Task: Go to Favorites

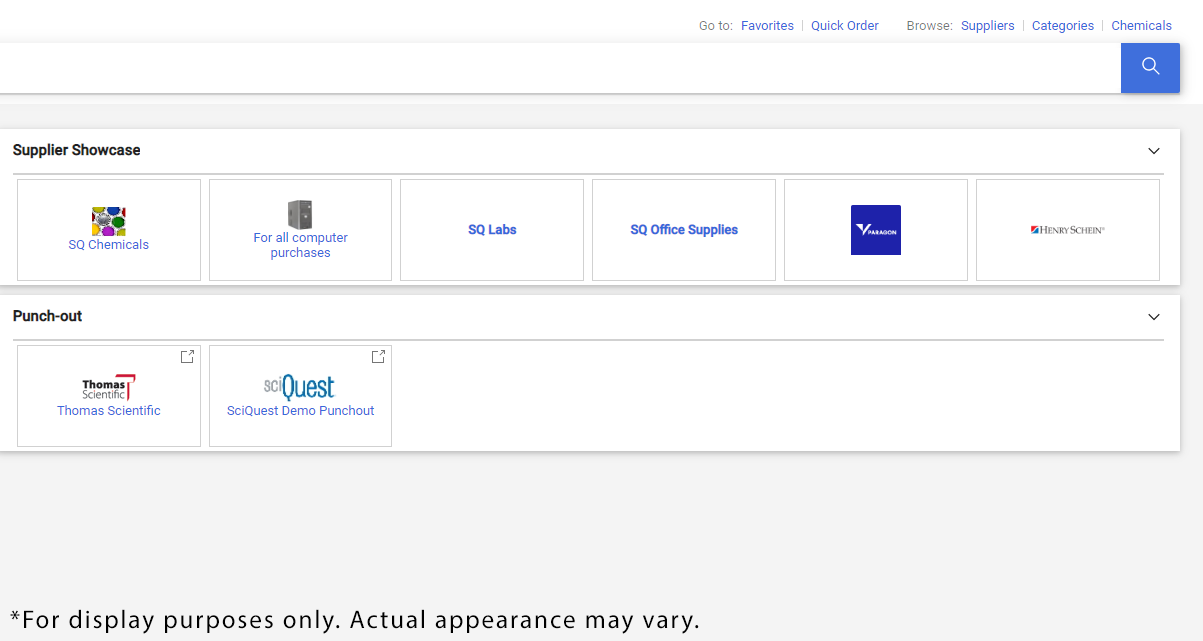Action: (x=767, y=26)
